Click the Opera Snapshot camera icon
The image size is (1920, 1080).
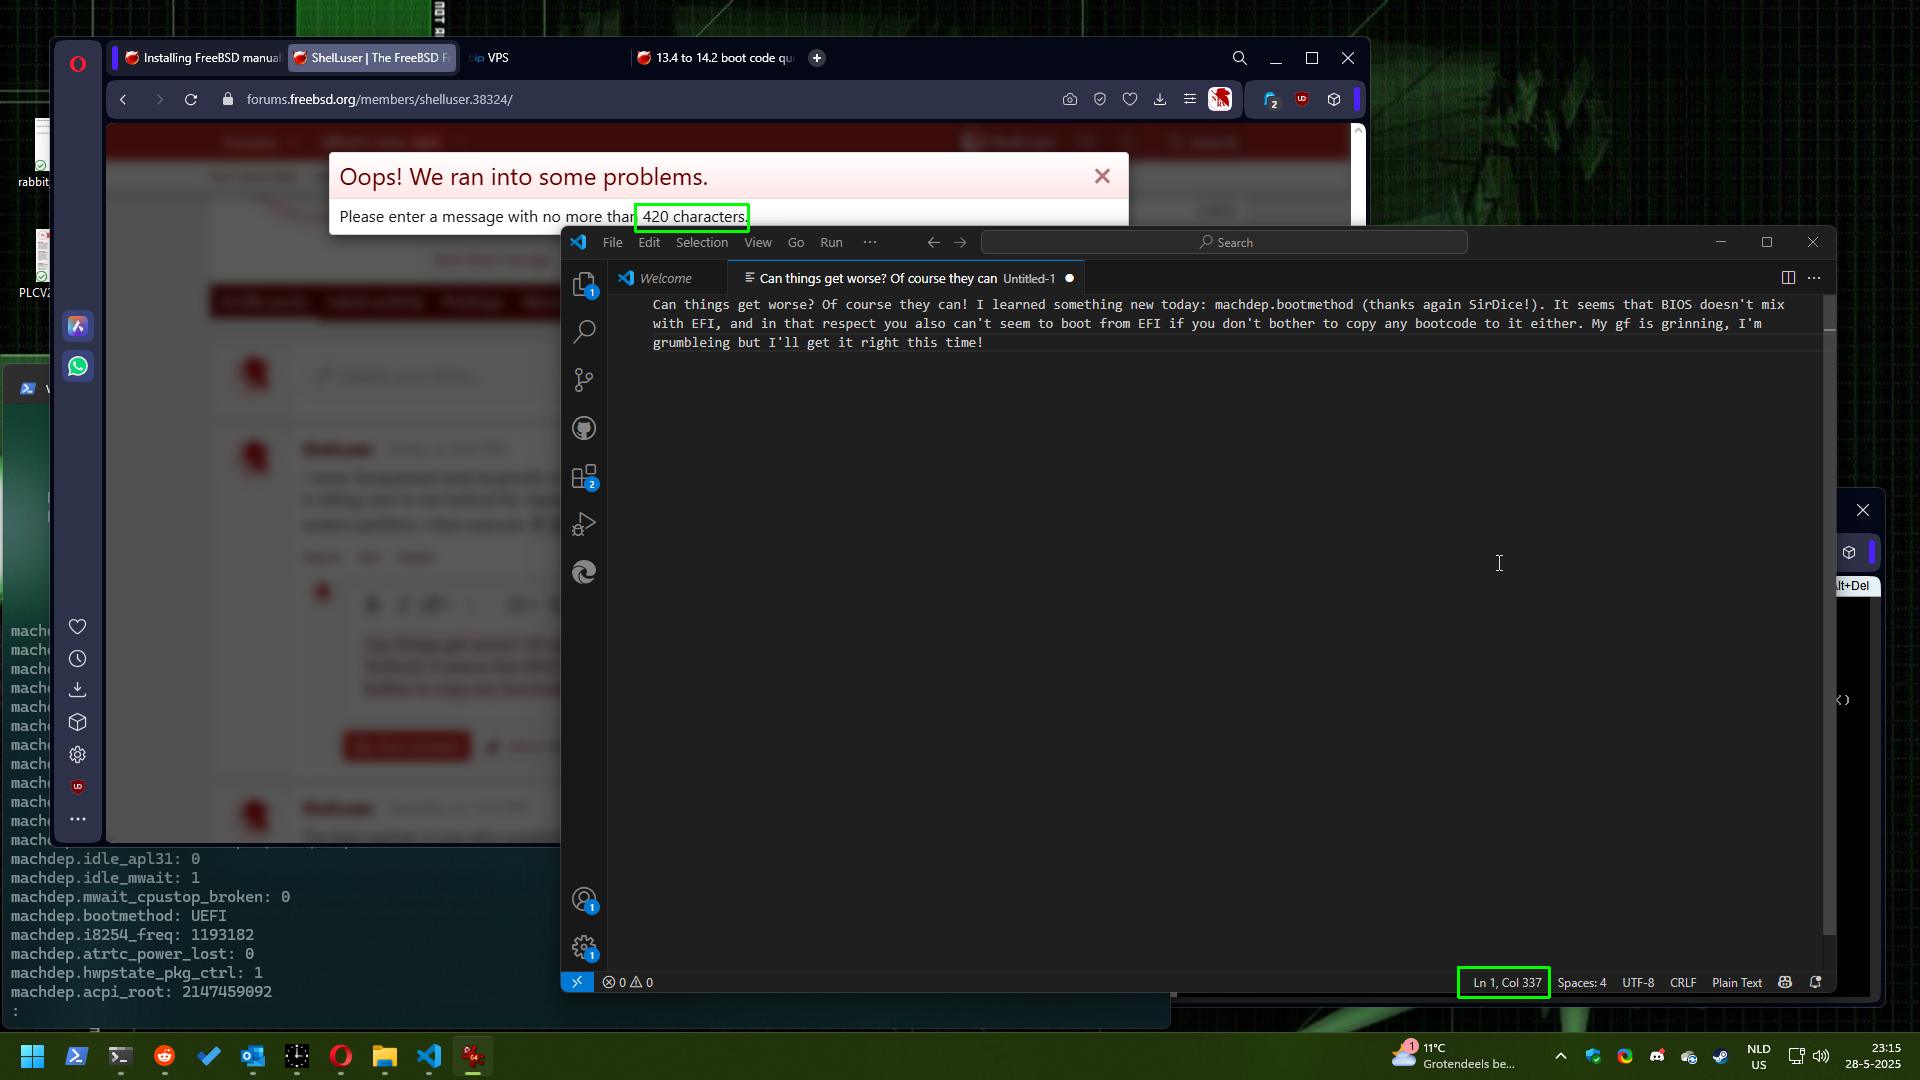(1070, 99)
